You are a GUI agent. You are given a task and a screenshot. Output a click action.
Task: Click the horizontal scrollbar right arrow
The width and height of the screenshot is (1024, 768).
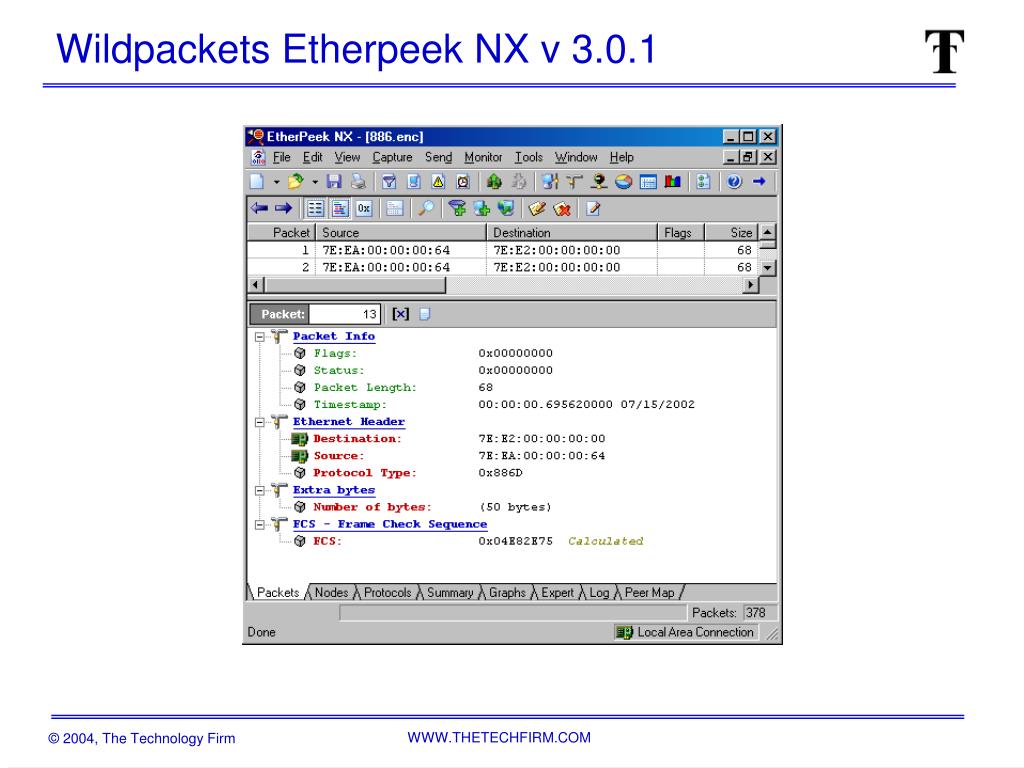point(751,285)
